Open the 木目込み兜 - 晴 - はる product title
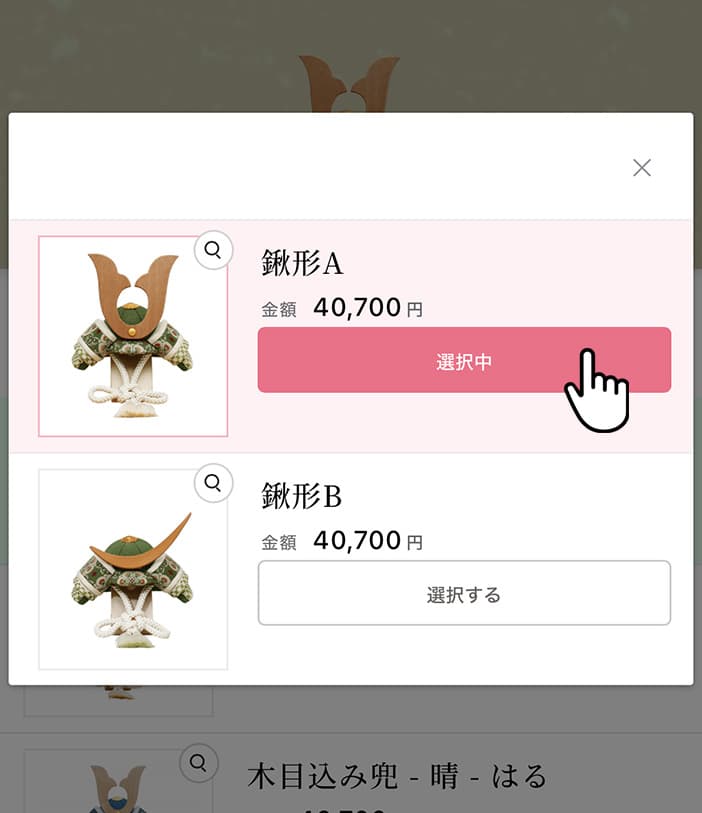The width and height of the screenshot is (702, 813). 397,776
